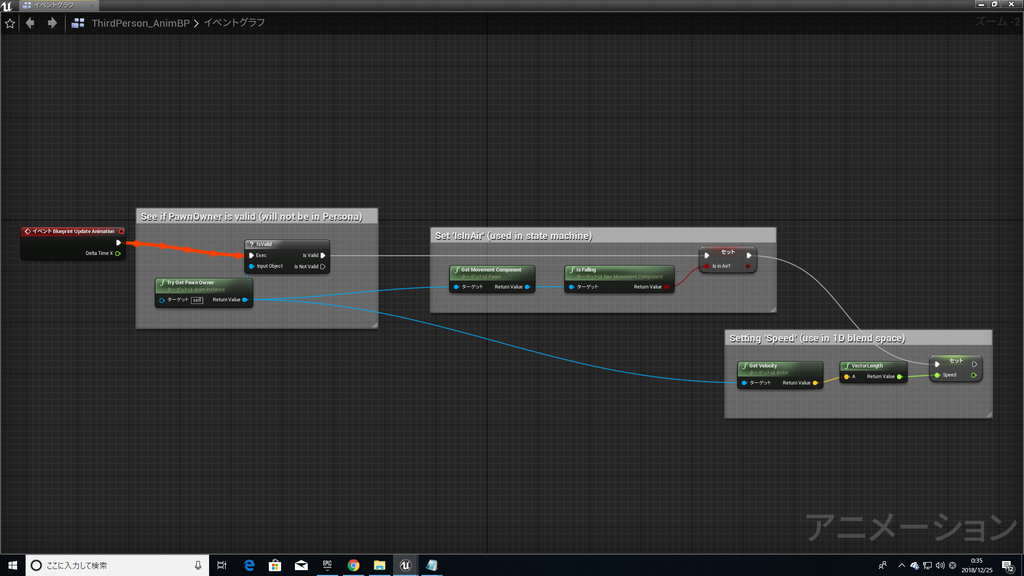The width and height of the screenshot is (1024, 576).
Task: Click the ターゲット pin on Get Velocity
Action: tap(744, 383)
